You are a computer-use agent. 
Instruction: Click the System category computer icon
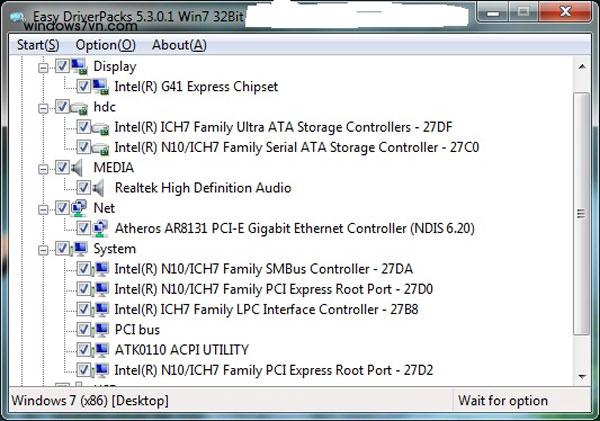[80, 248]
